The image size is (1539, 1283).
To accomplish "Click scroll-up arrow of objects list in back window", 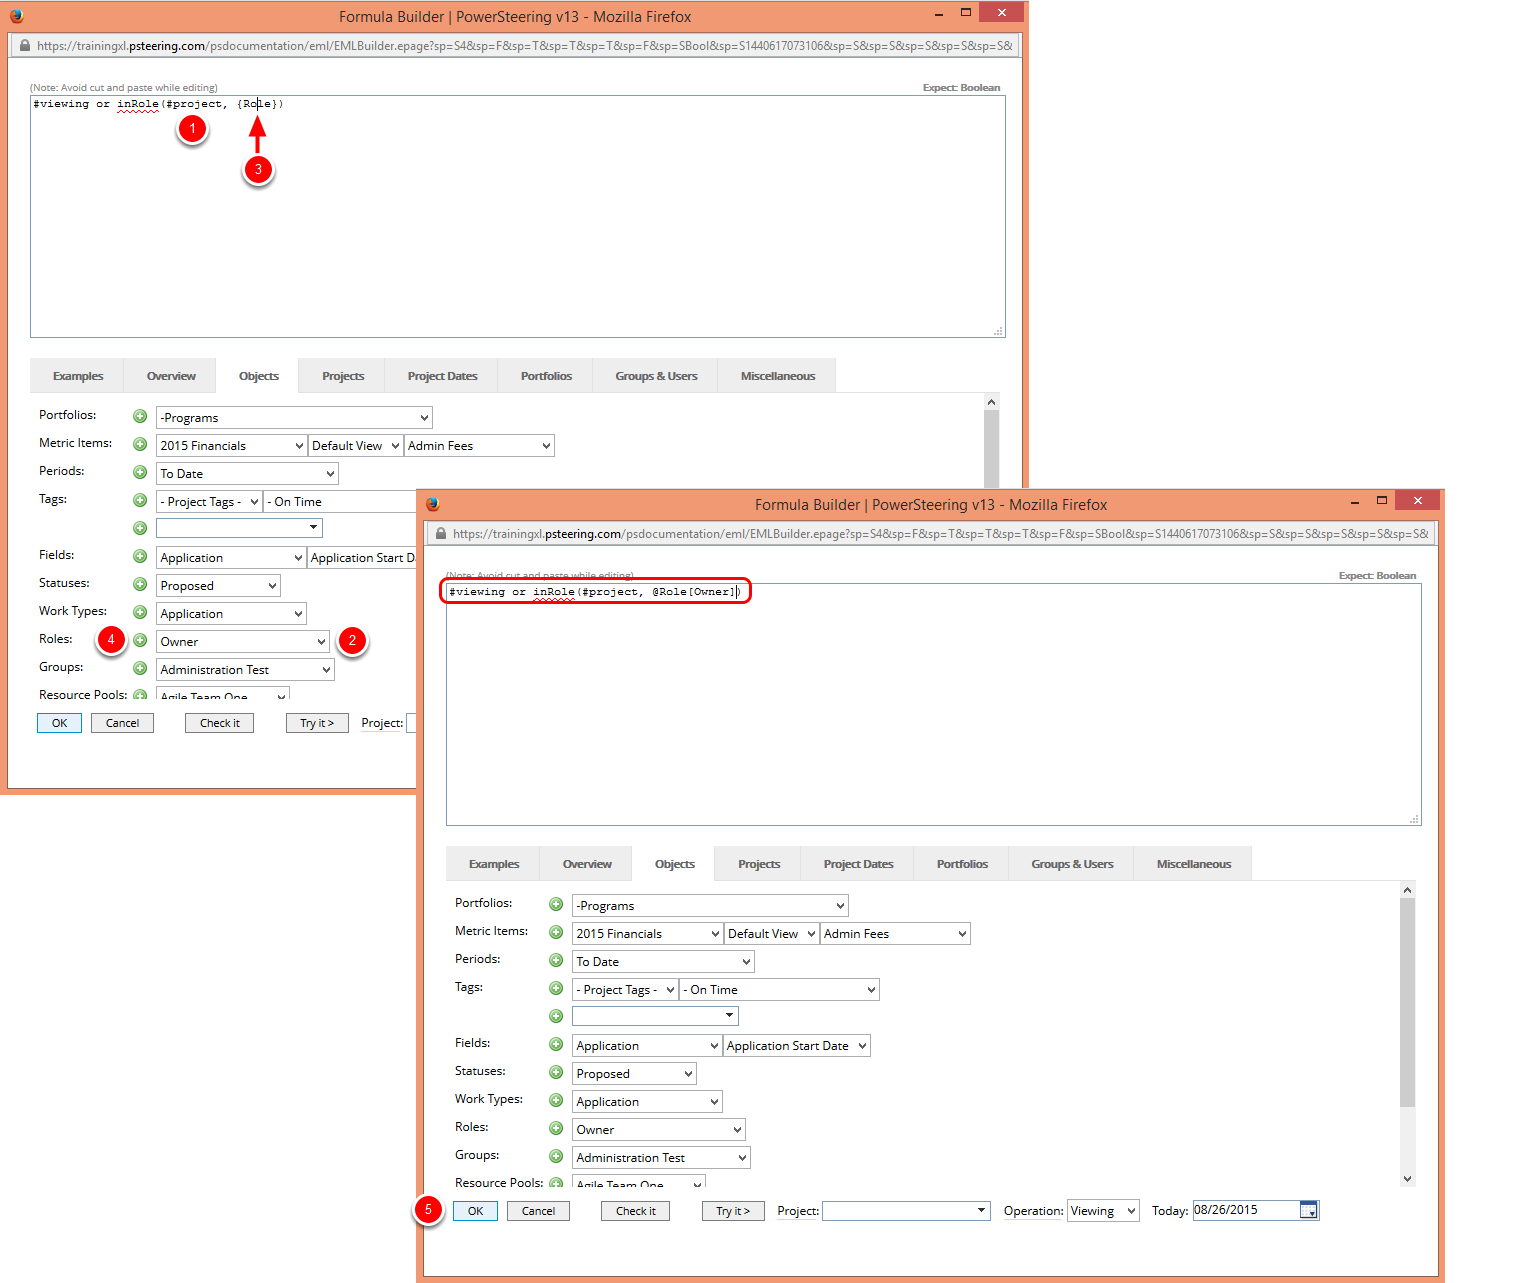I will (x=992, y=402).
